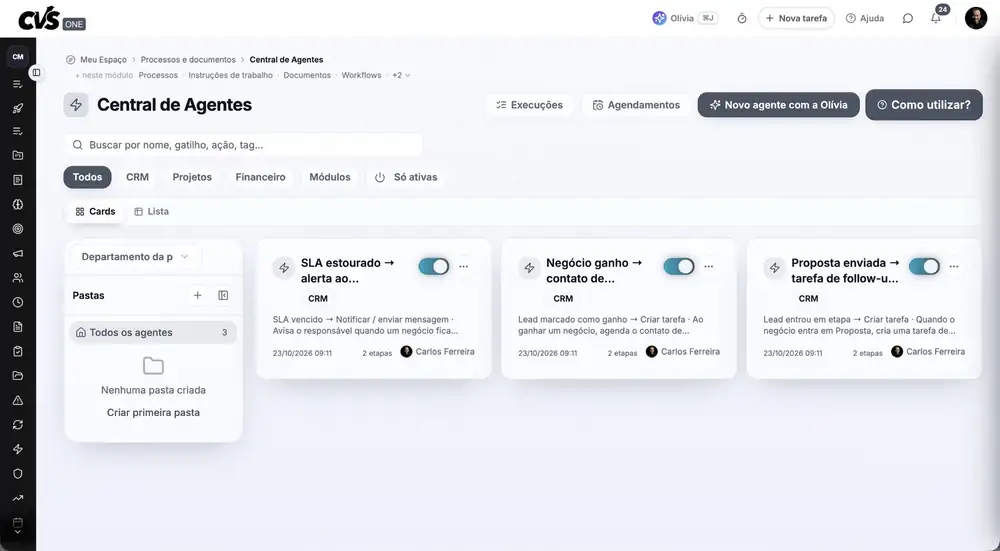
Task: Click the agent search input field
Action: [x=243, y=145]
